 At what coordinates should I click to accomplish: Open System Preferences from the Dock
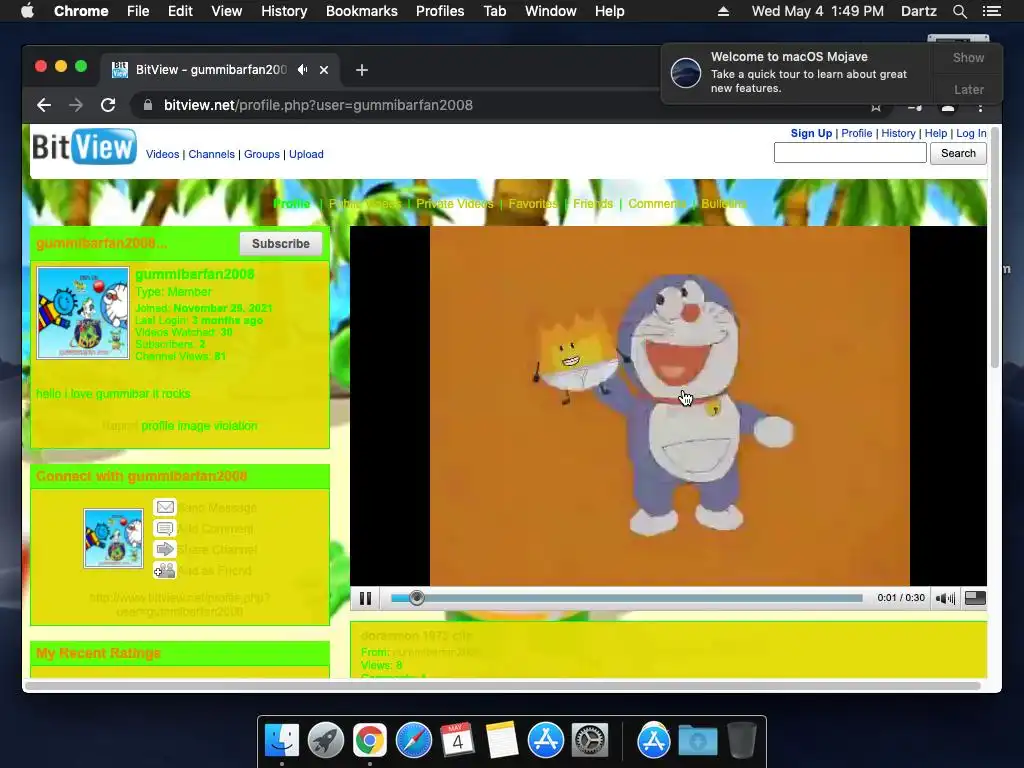(590, 741)
